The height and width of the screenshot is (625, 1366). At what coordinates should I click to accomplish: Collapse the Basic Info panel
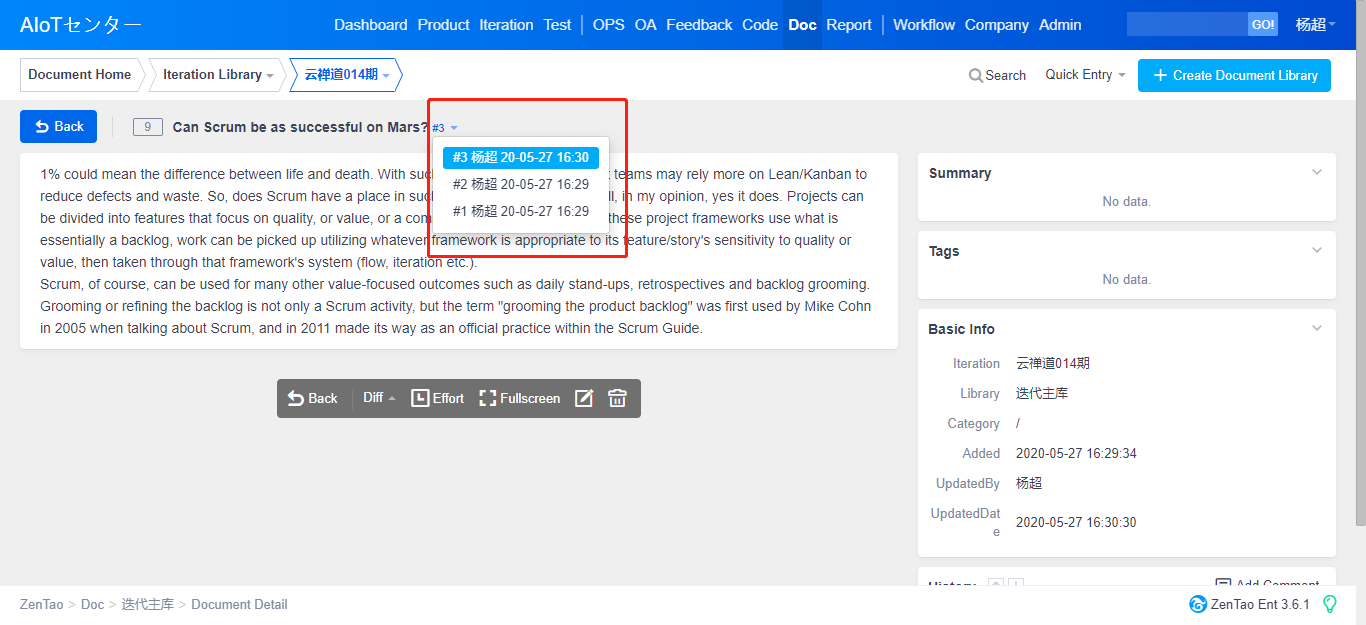pos(1316,329)
